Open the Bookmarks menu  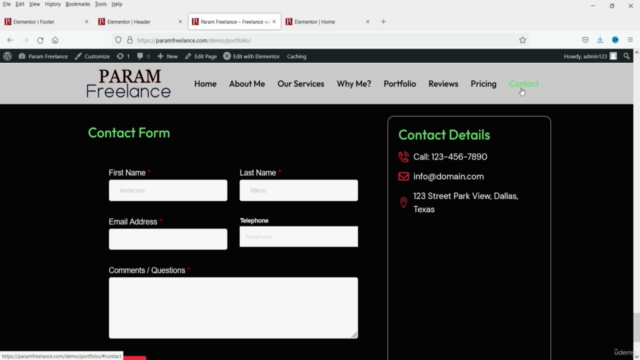[x=78, y=4]
